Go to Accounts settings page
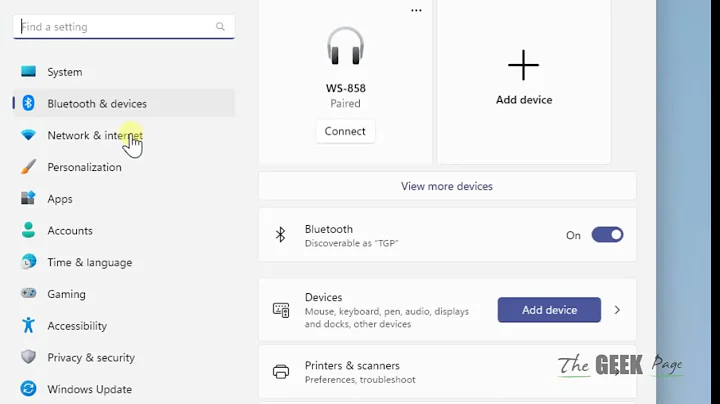Image resolution: width=720 pixels, height=404 pixels. coord(70,231)
